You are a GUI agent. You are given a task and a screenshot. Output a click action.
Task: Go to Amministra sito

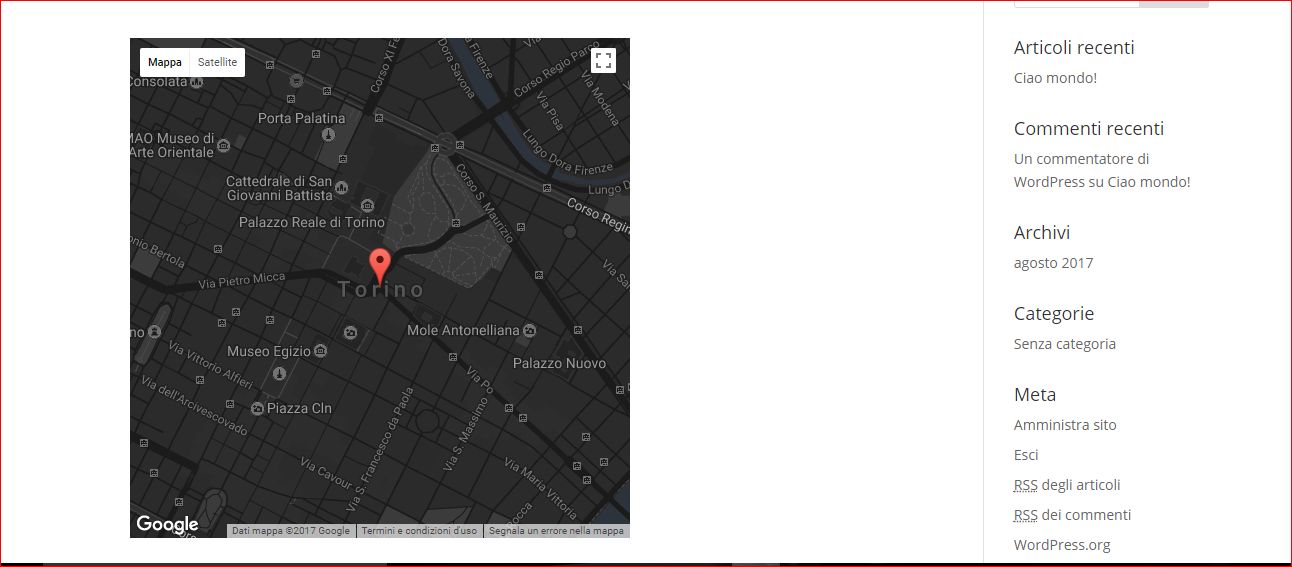pos(1065,425)
